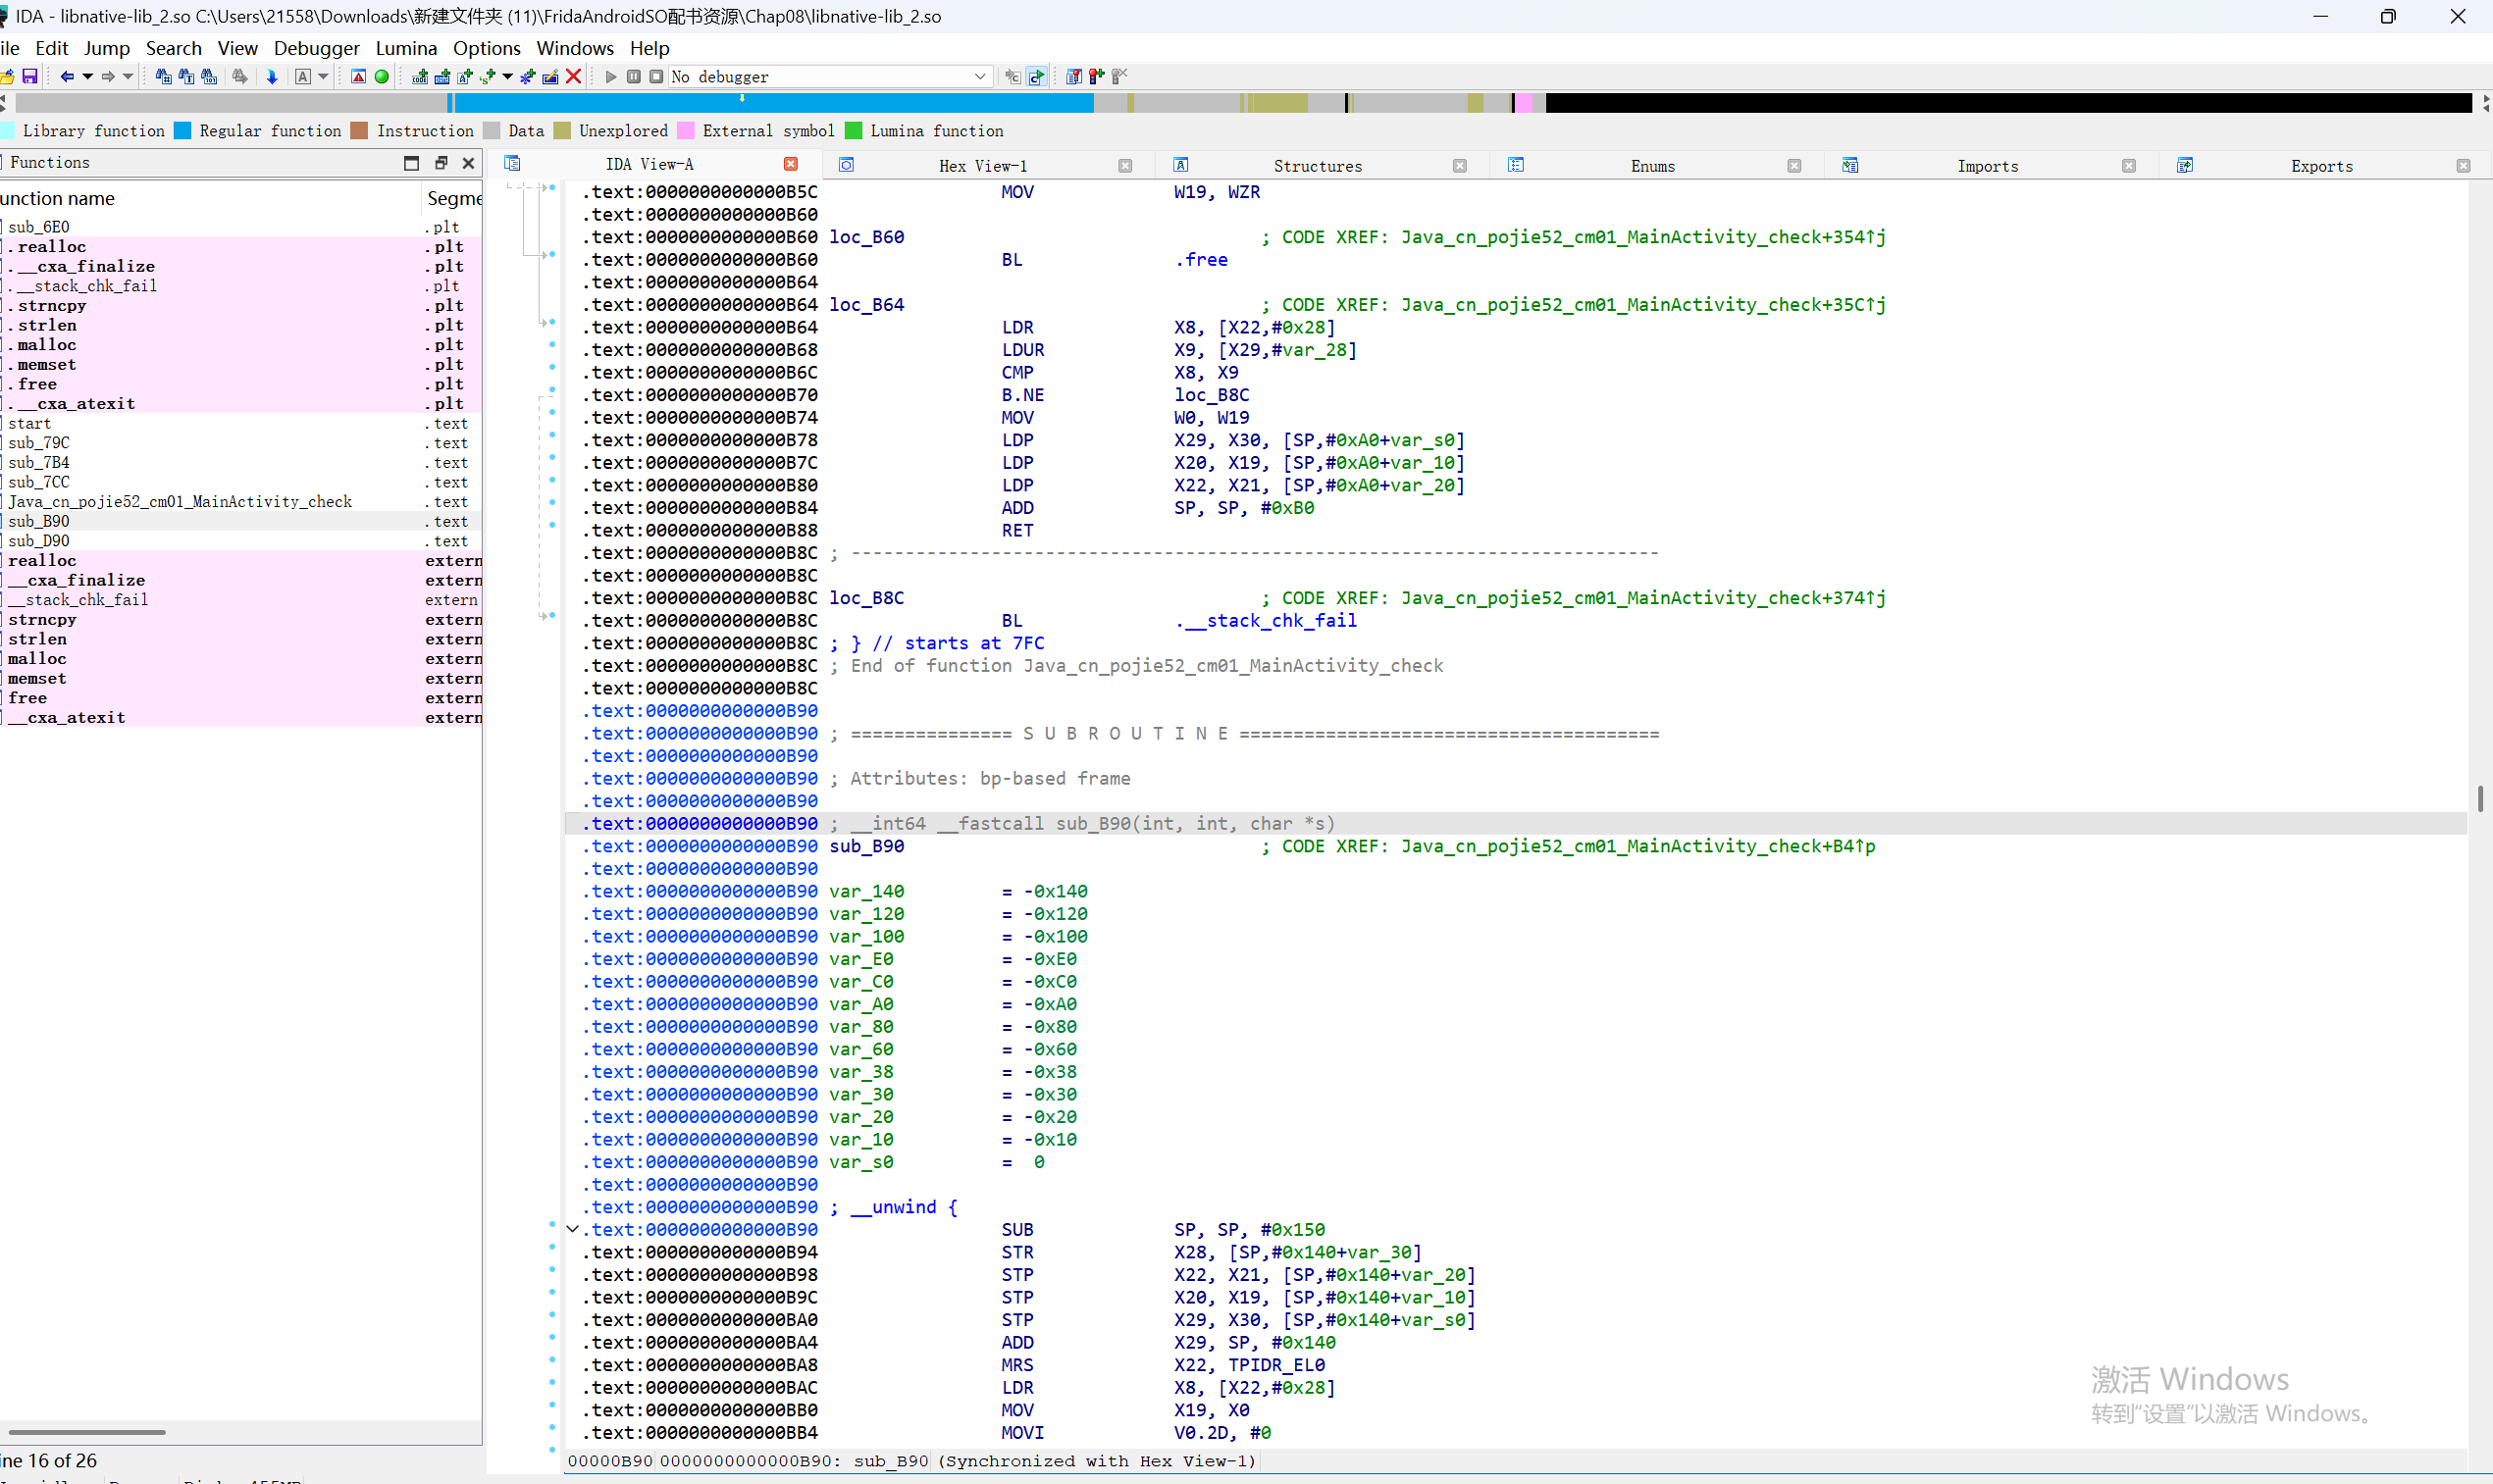Click the Save database icon
The width and height of the screenshot is (2493, 1484).
click(x=30, y=76)
